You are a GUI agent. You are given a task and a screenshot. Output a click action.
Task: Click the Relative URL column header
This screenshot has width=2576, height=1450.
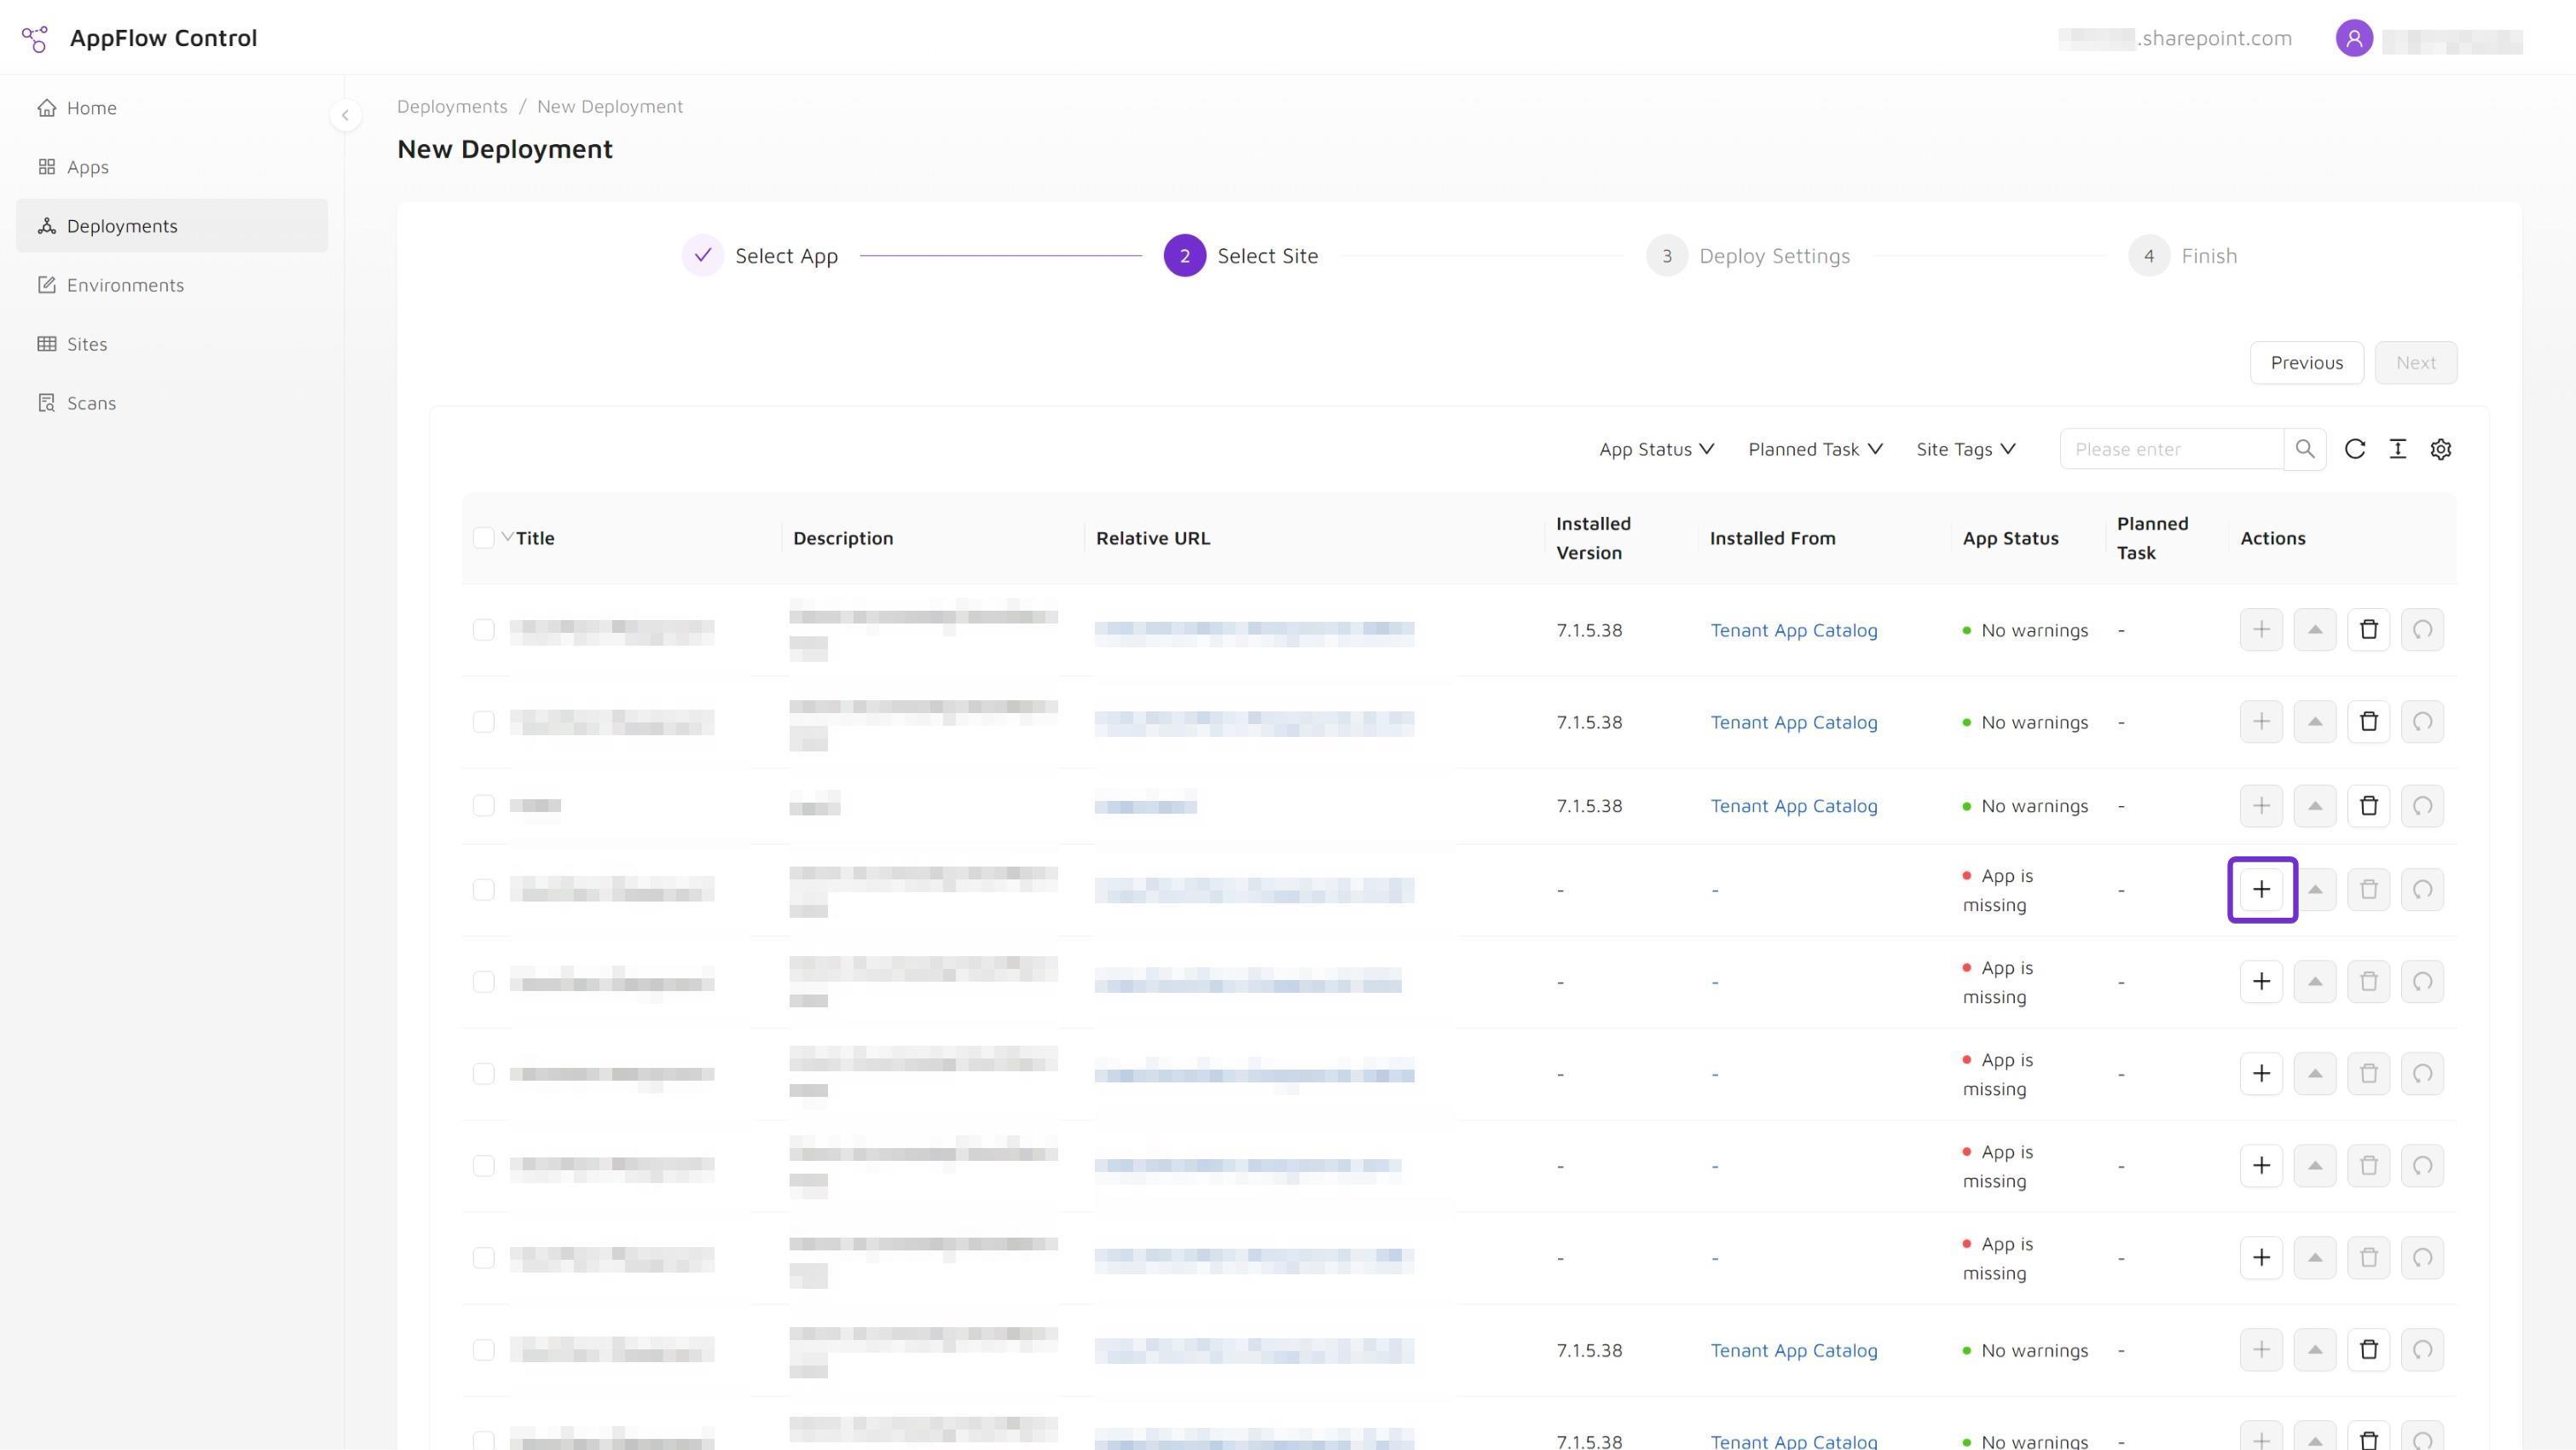(1152, 538)
